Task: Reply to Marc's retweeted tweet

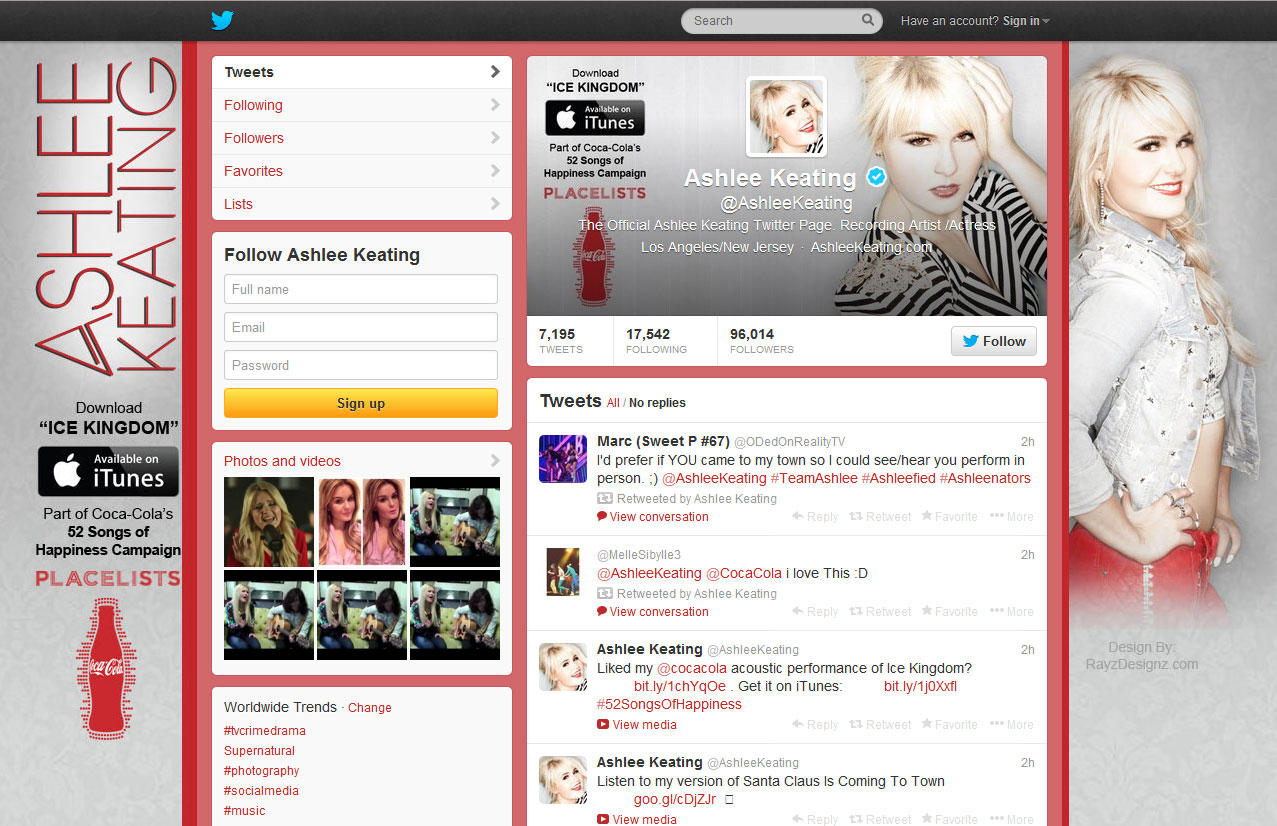Action: pos(815,517)
